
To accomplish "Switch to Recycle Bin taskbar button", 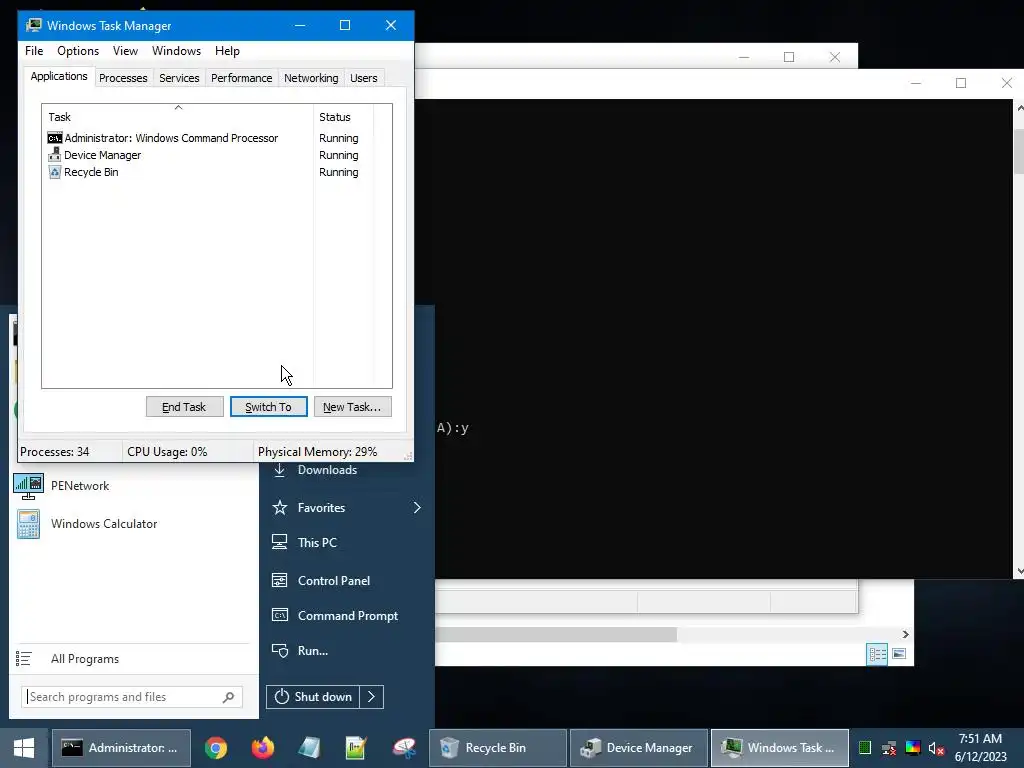I will [x=498, y=748].
